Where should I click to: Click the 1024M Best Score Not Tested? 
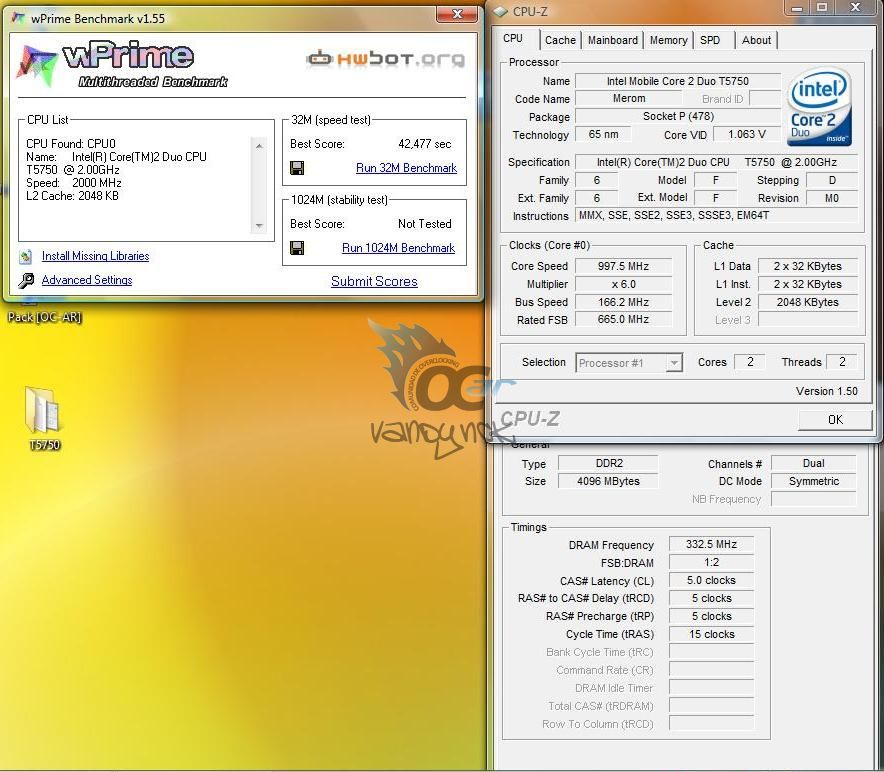point(425,224)
